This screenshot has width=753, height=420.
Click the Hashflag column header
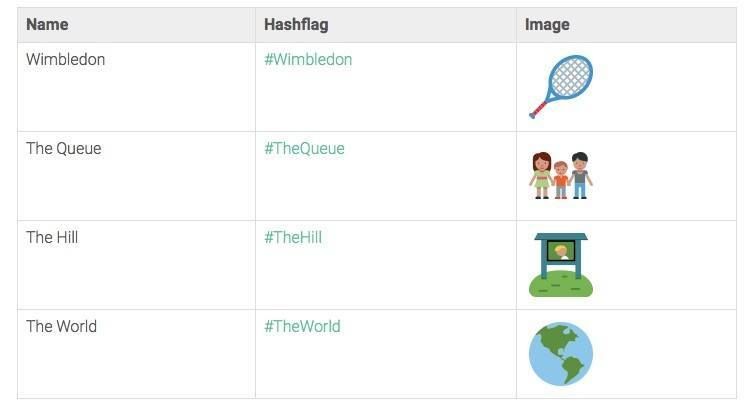pos(296,24)
